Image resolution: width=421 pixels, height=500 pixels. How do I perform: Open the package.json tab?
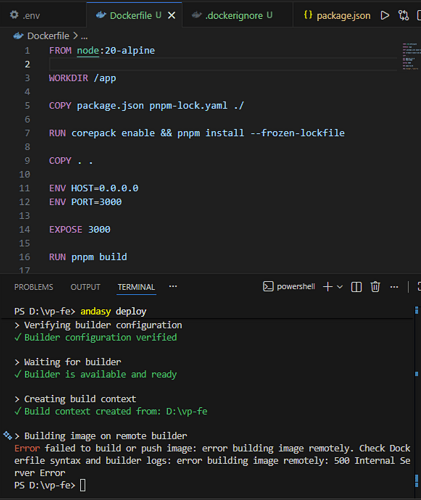[x=336, y=15]
